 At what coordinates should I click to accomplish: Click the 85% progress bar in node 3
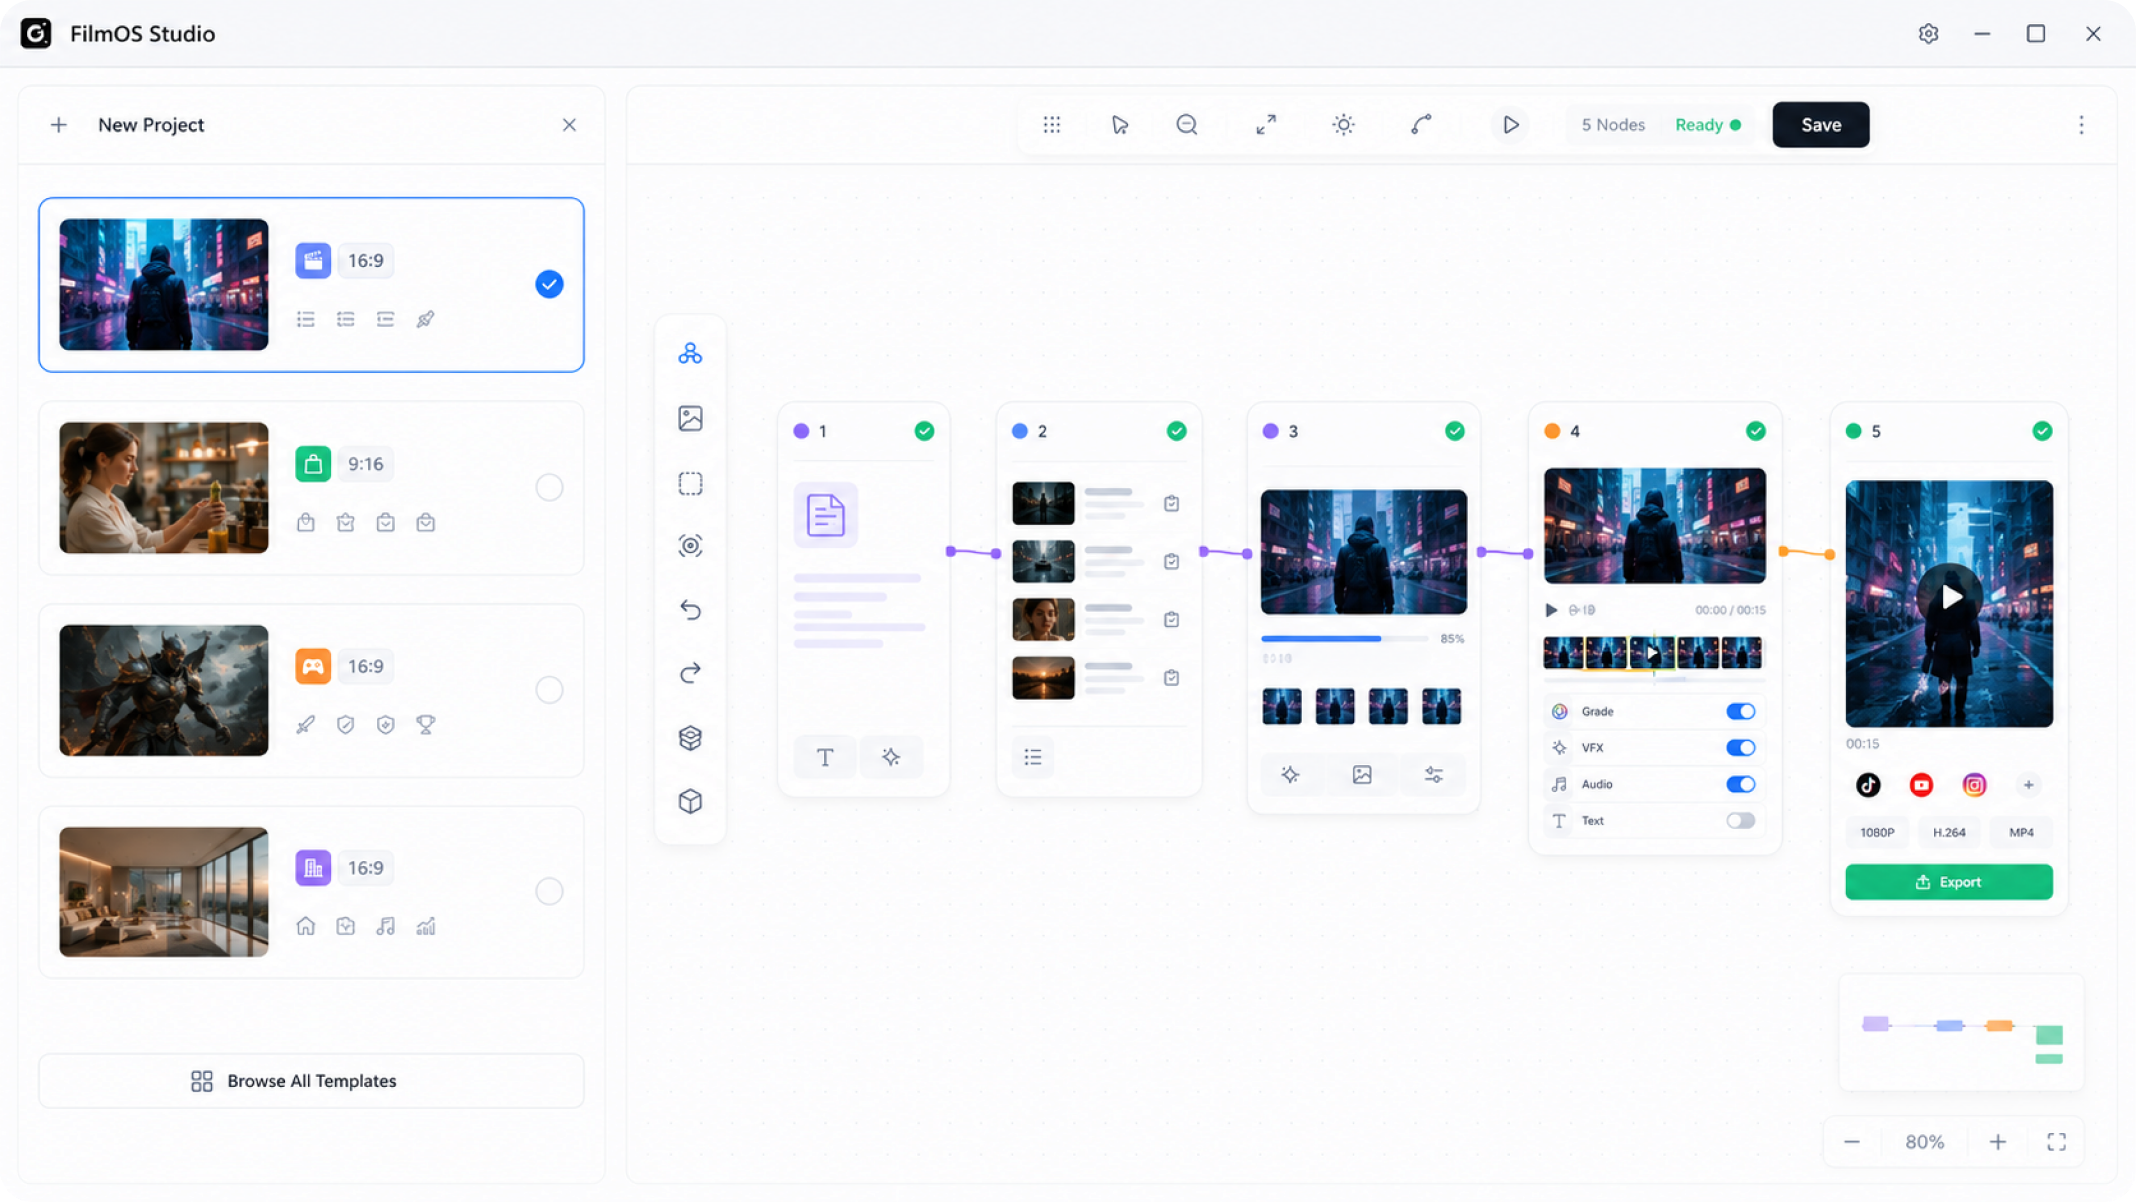point(1344,638)
